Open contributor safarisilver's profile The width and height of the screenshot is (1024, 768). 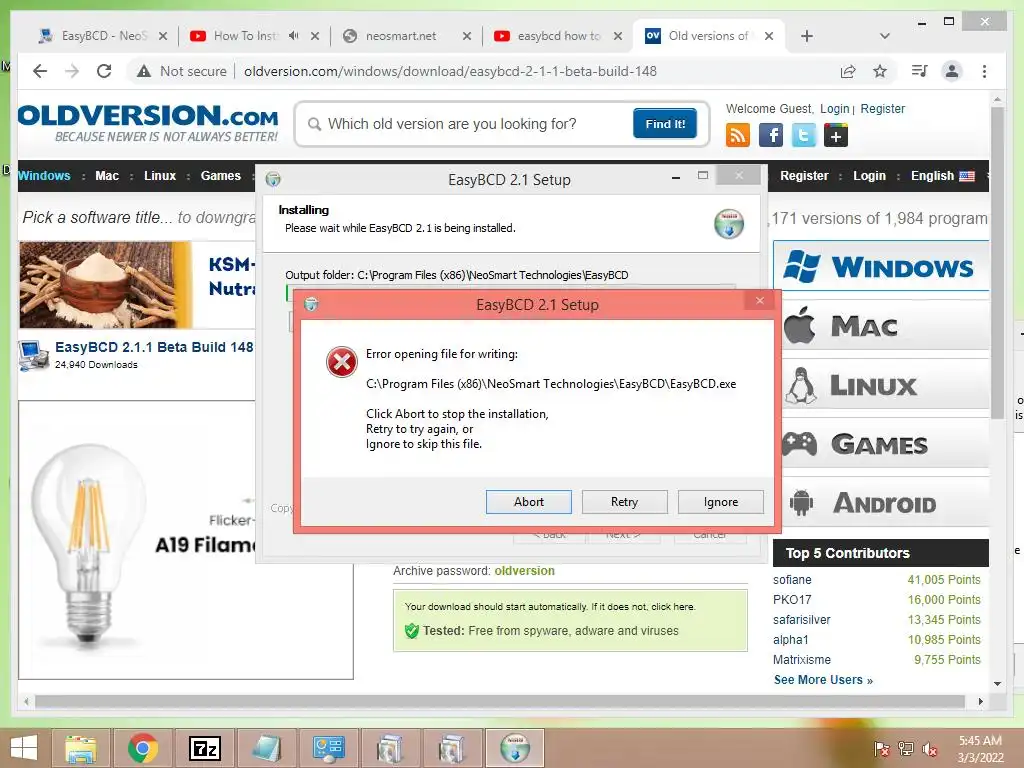click(x=802, y=620)
